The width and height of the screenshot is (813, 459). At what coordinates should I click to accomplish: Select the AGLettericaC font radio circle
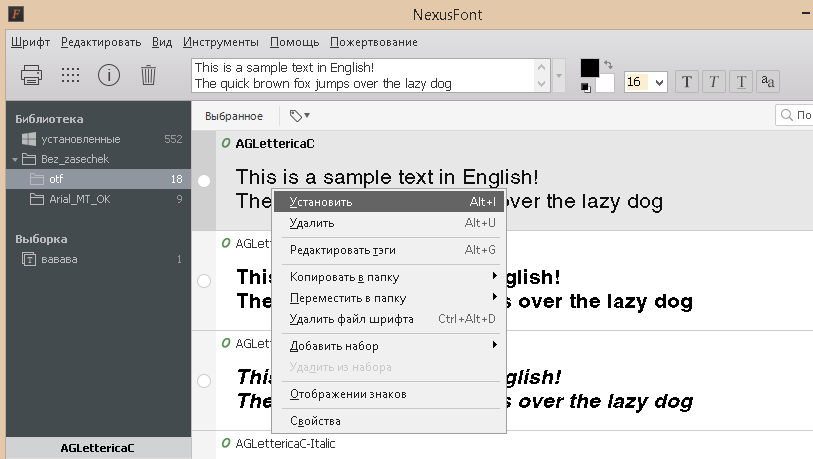(x=204, y=181)
